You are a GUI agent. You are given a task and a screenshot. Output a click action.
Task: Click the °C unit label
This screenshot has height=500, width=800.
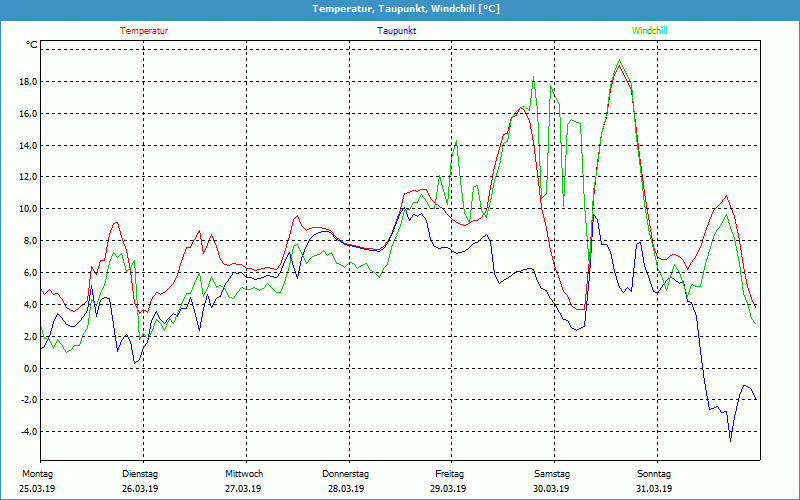pos(32,45)
